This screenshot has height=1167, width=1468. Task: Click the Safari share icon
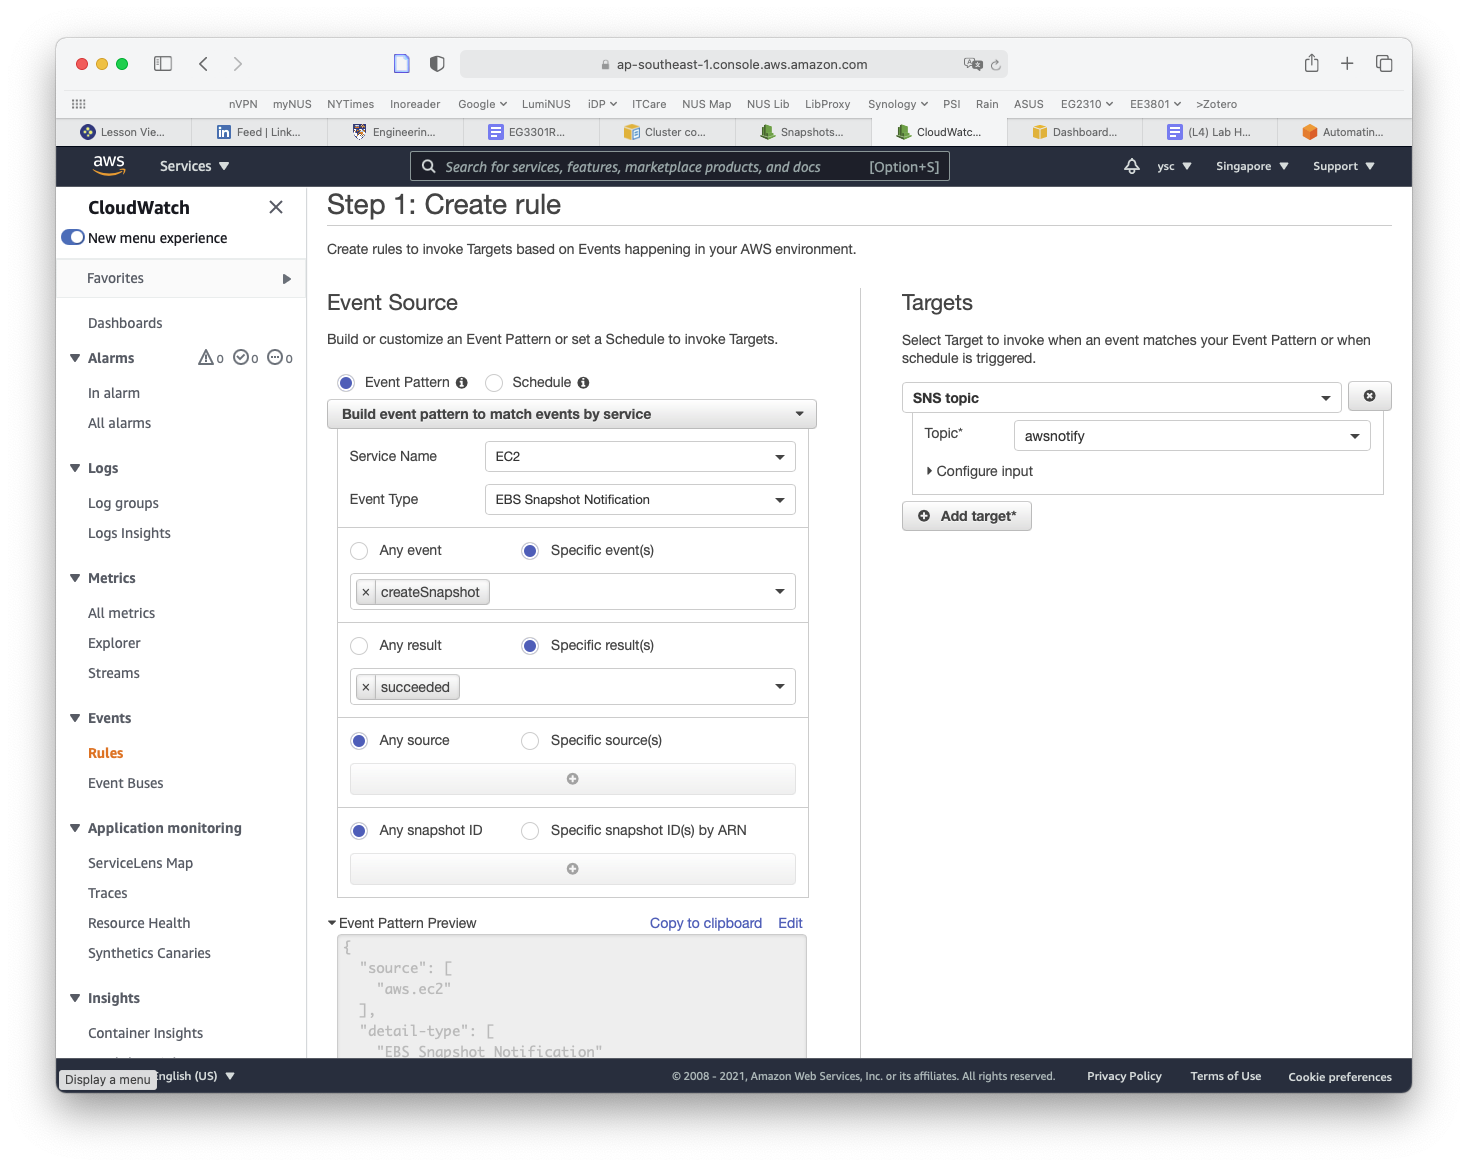(1311, 64)
